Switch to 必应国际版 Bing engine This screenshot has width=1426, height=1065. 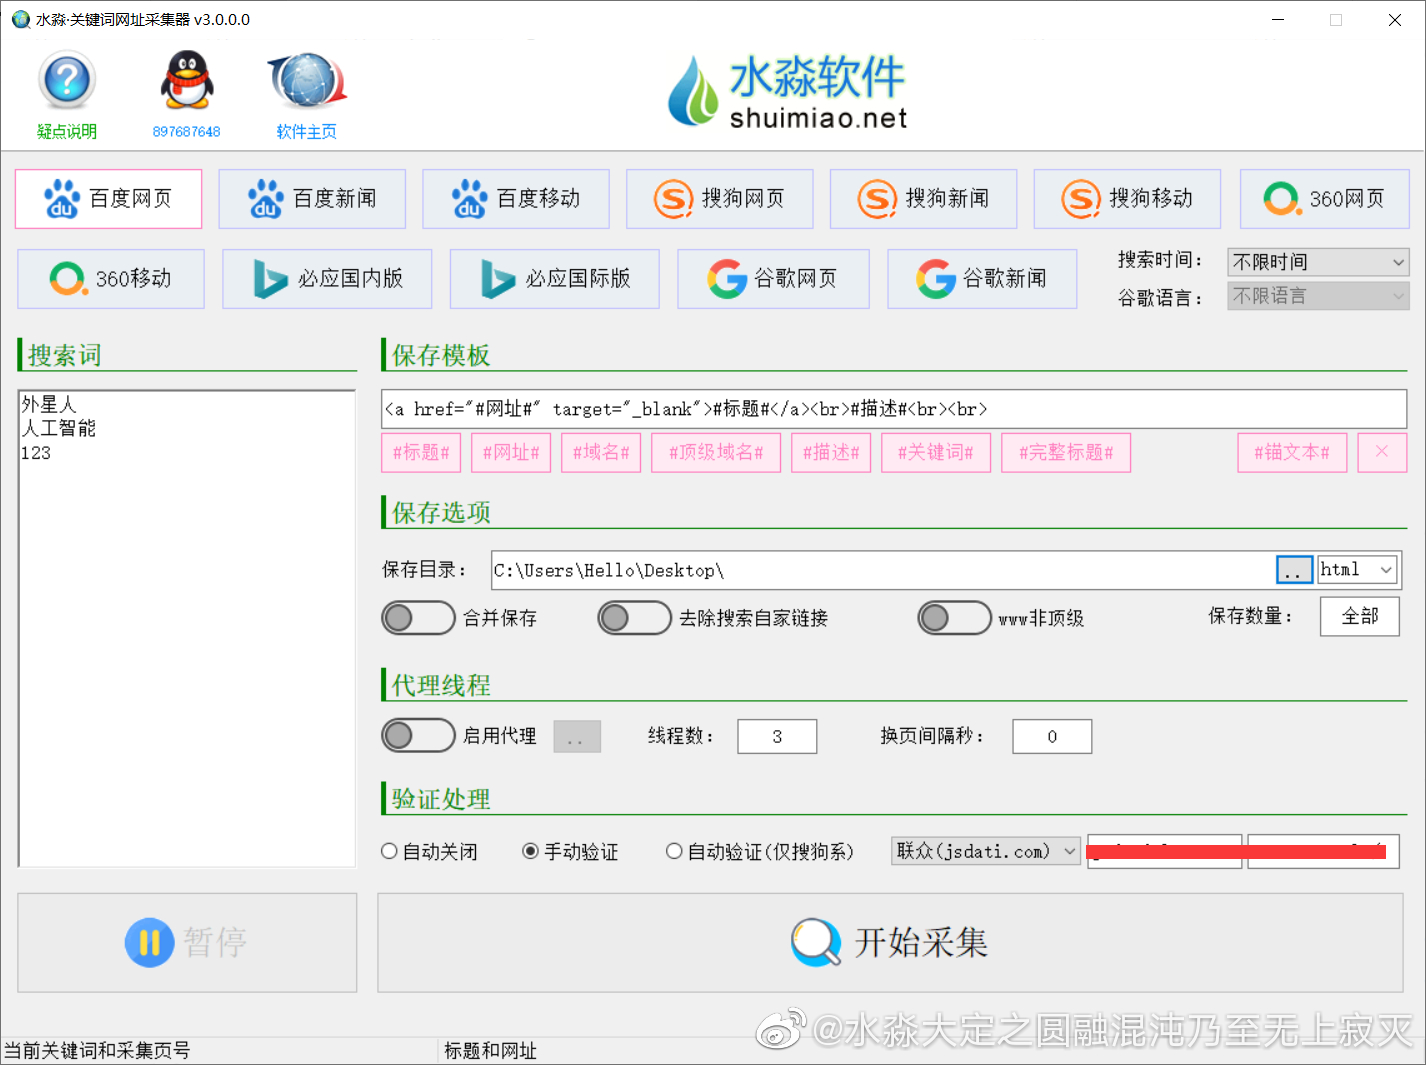coord(555,279)
